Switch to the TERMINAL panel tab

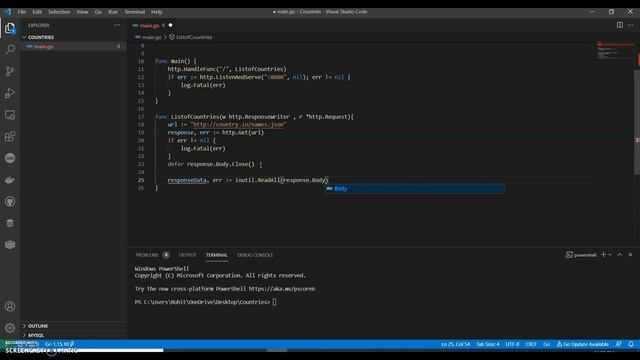(216, 255)
